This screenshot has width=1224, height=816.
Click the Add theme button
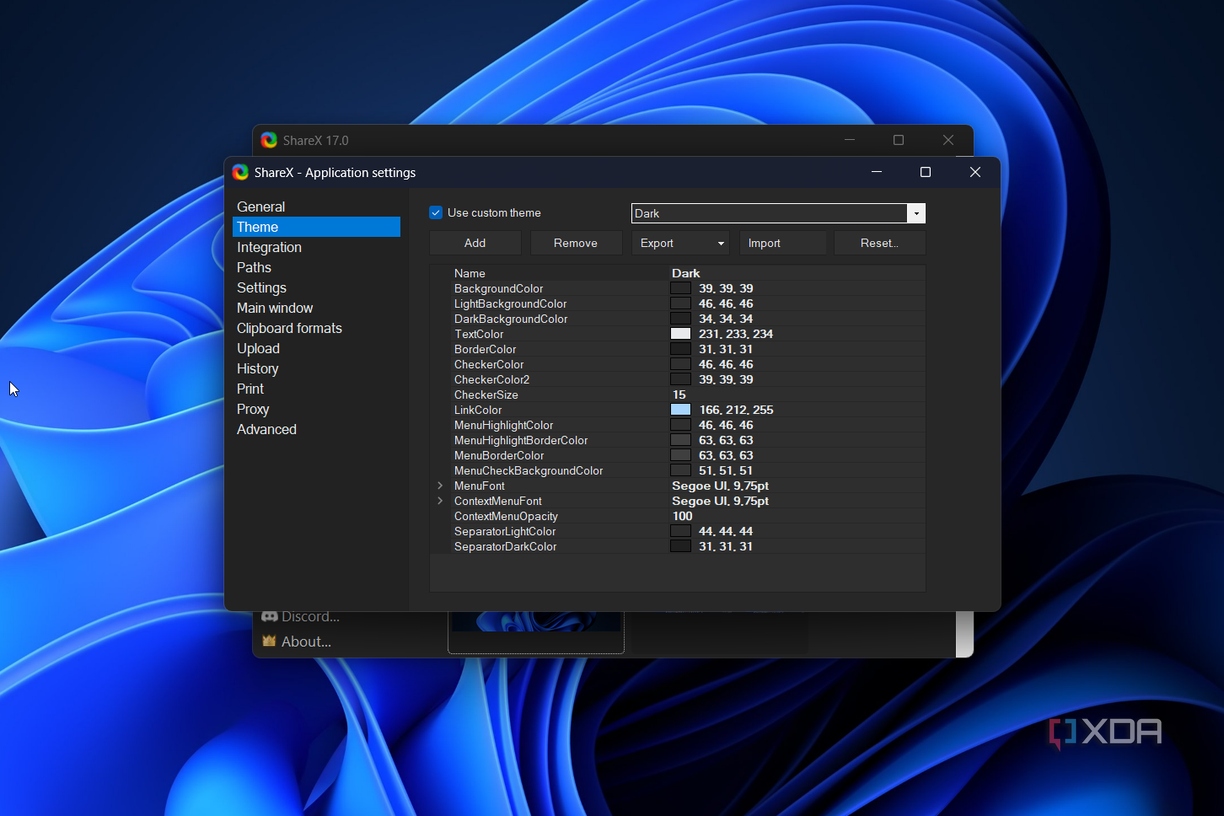click(x=475, y=243)
